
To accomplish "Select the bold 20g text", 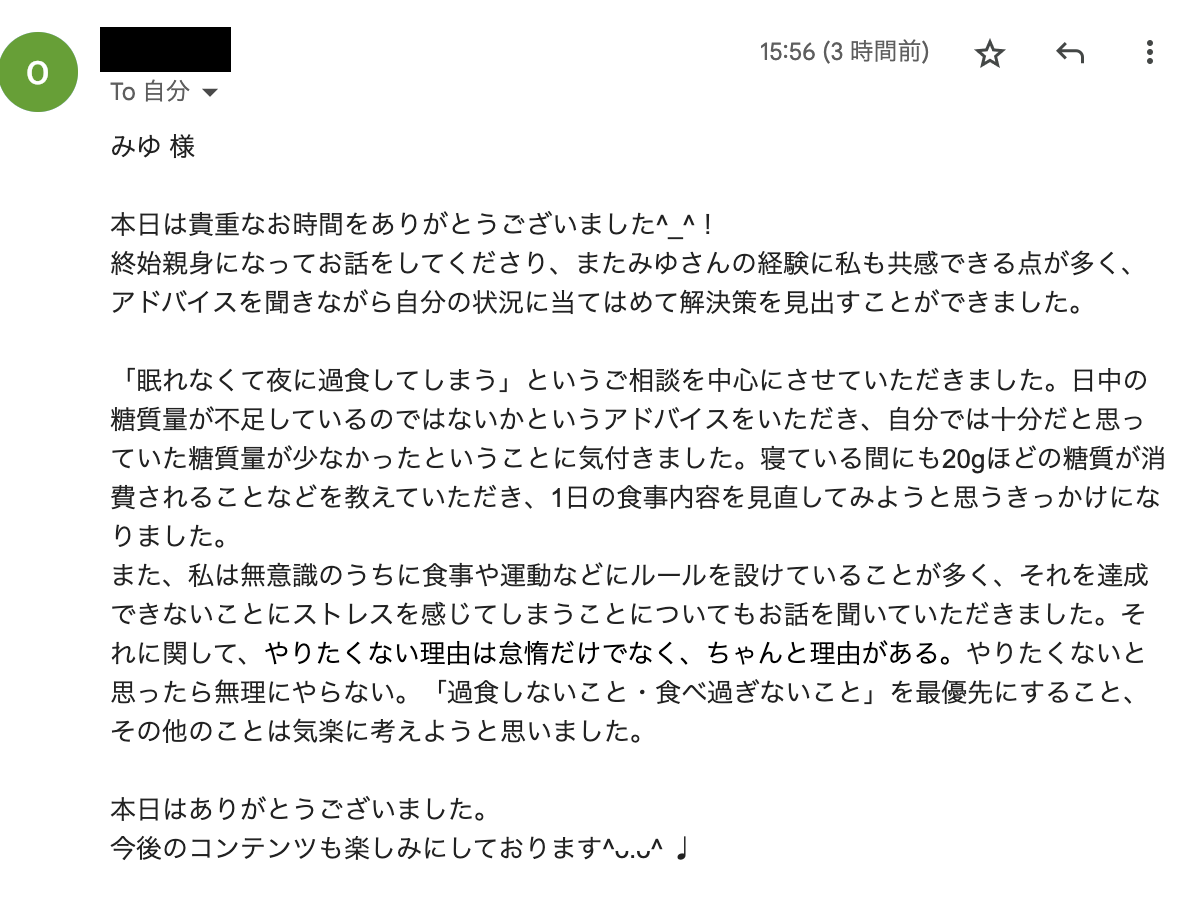I will (x=963, y=458).
